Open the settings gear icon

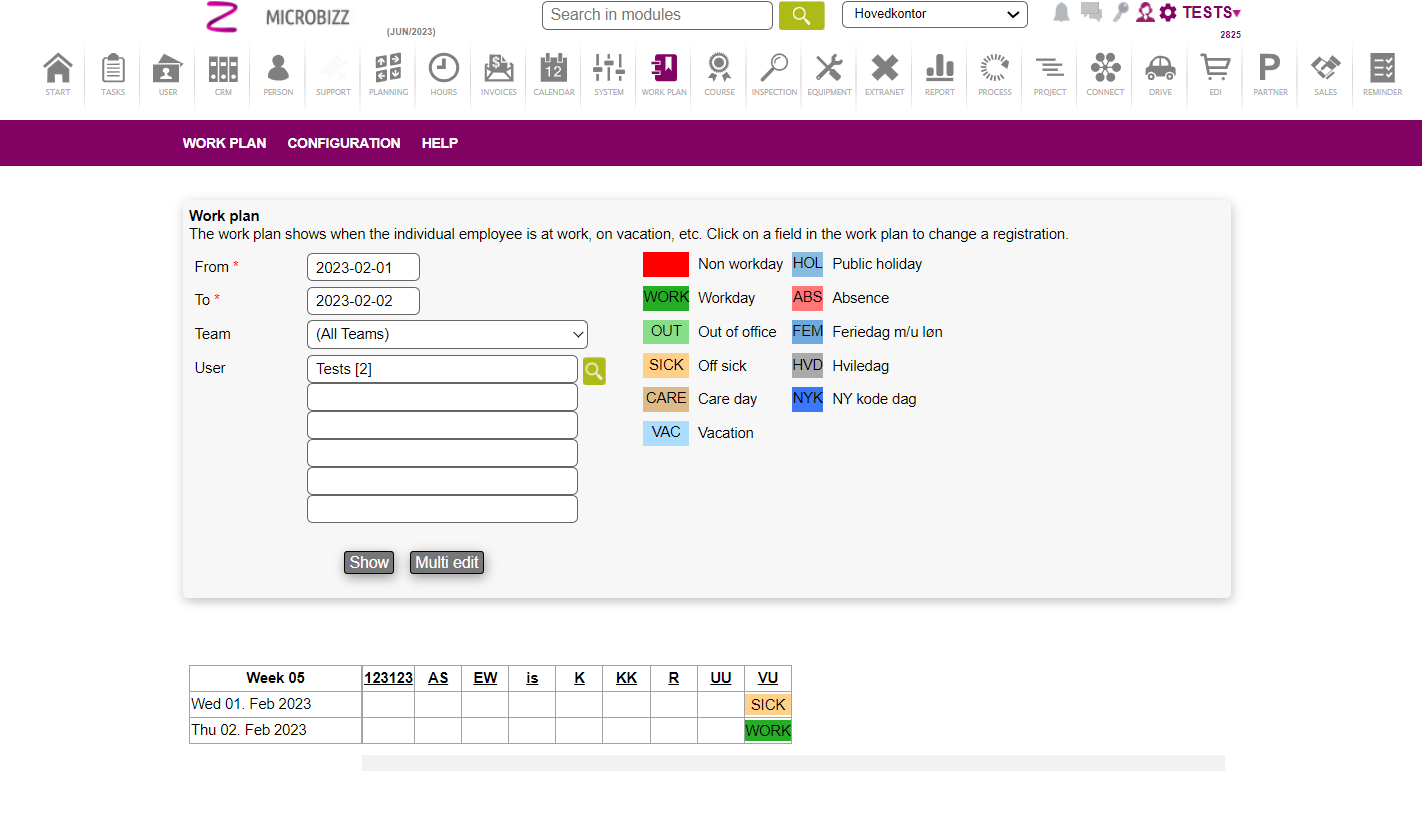1167,13
